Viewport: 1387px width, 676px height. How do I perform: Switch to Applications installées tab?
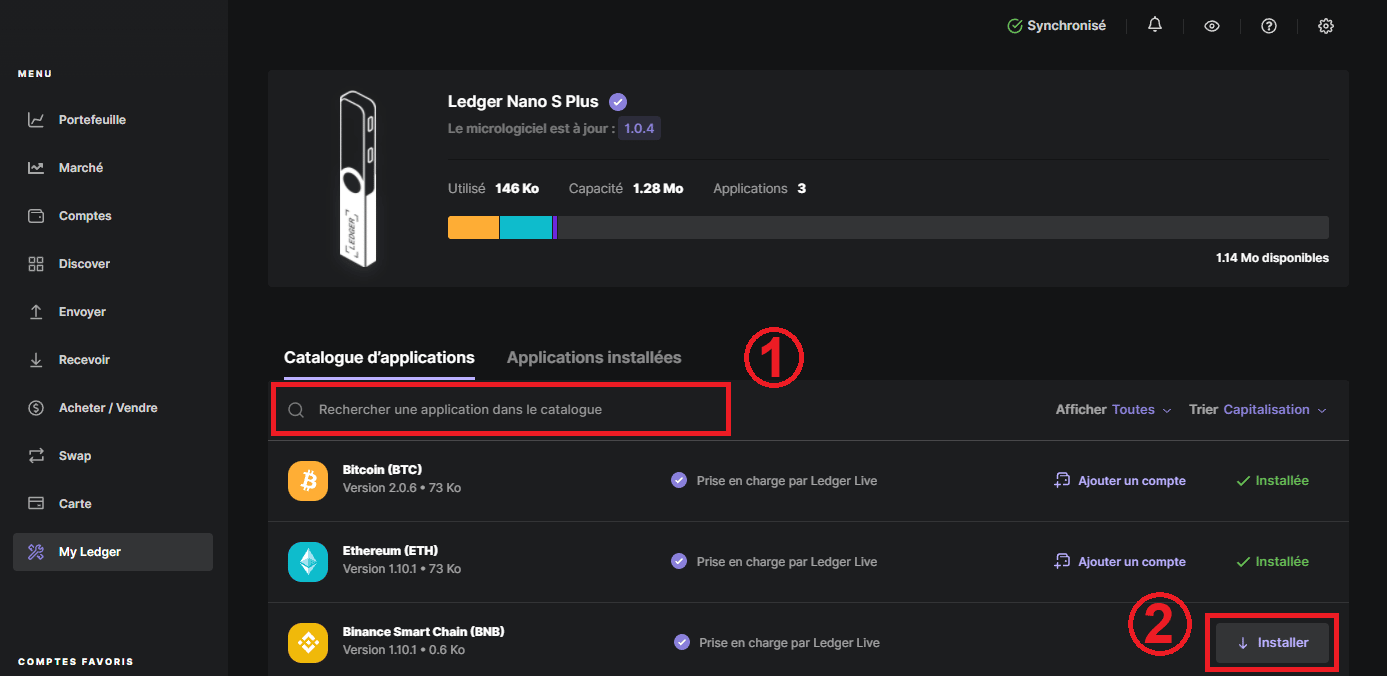click(594, 358)
